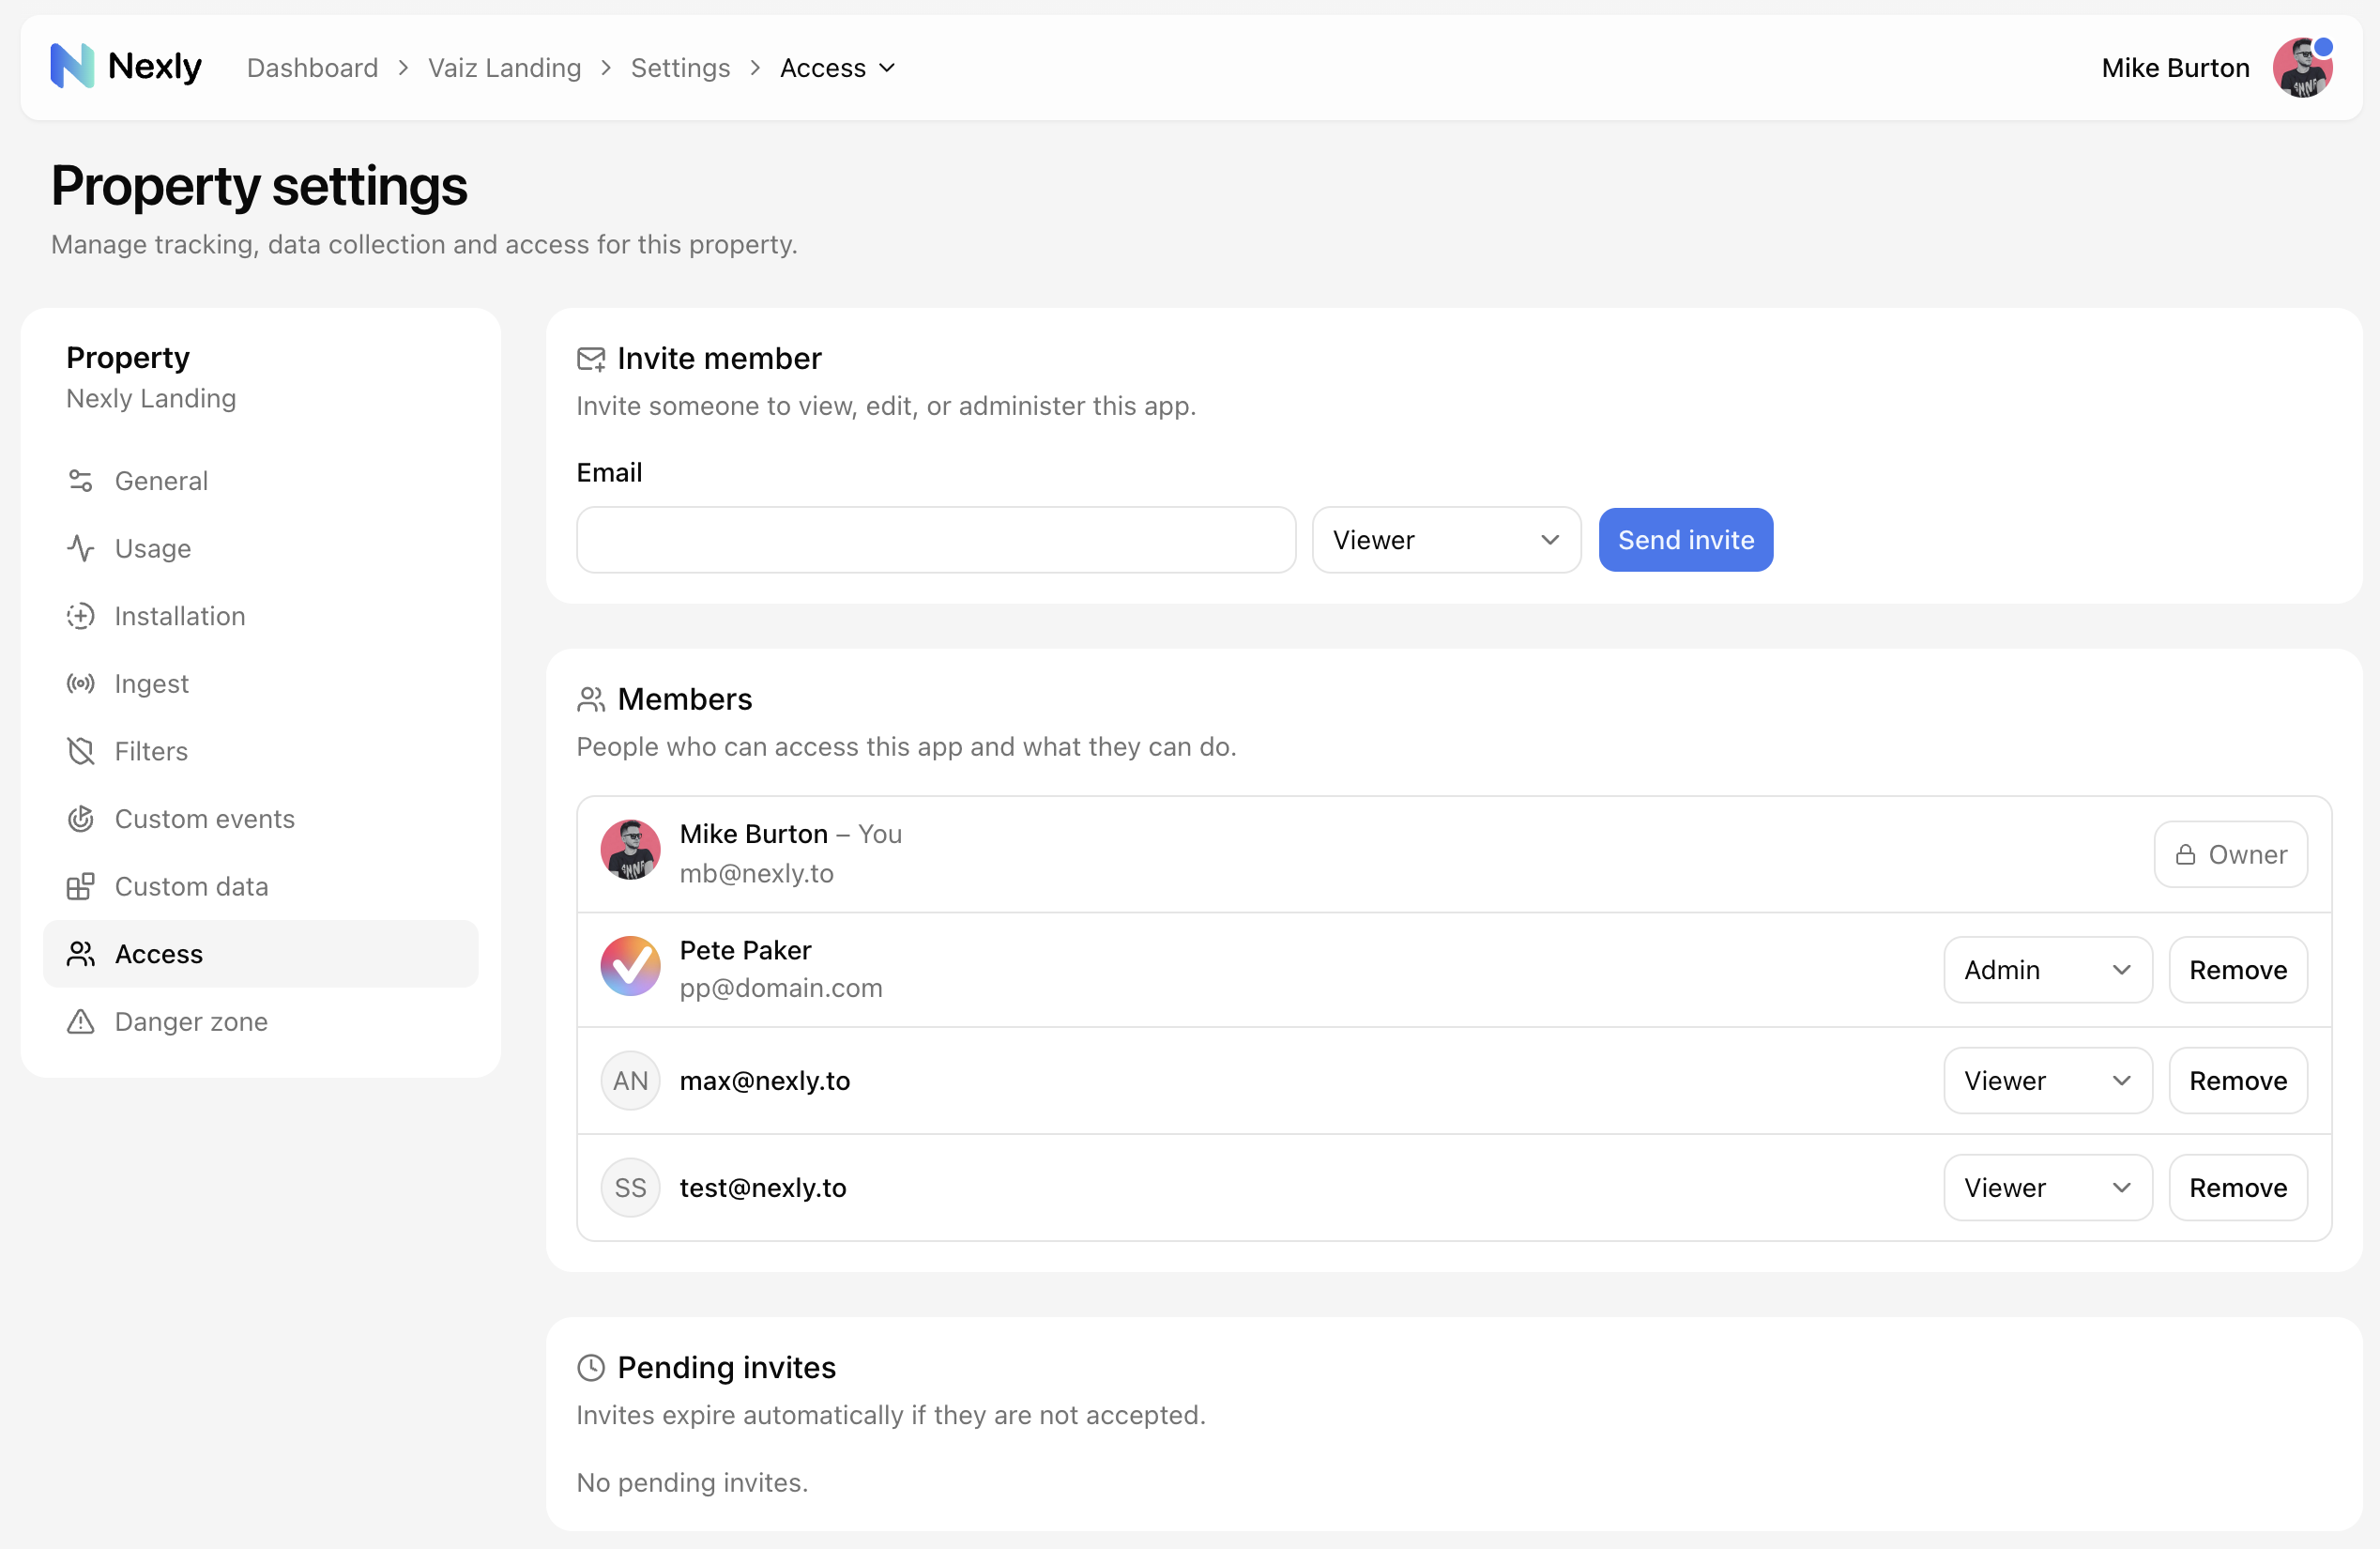This screenshot has width=2380, height=1549.
Task: Go to Dashboard breadcrumb
Action: click(x=312, y=68)
